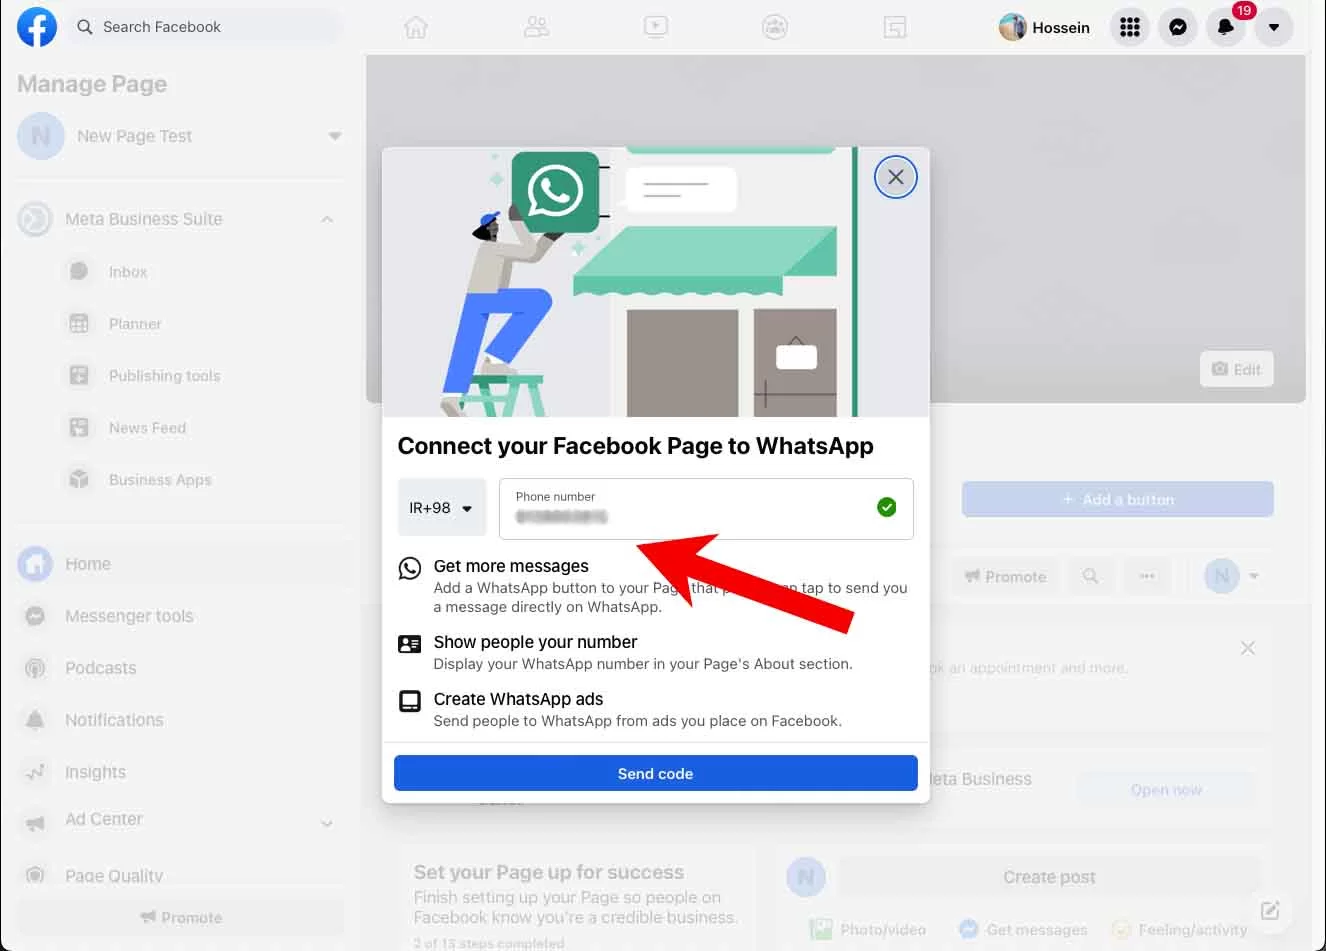This screenshot has height=951, width=1326.
Task: Open Hossein profile in the top bar
Action: (x=1045, y=28)
